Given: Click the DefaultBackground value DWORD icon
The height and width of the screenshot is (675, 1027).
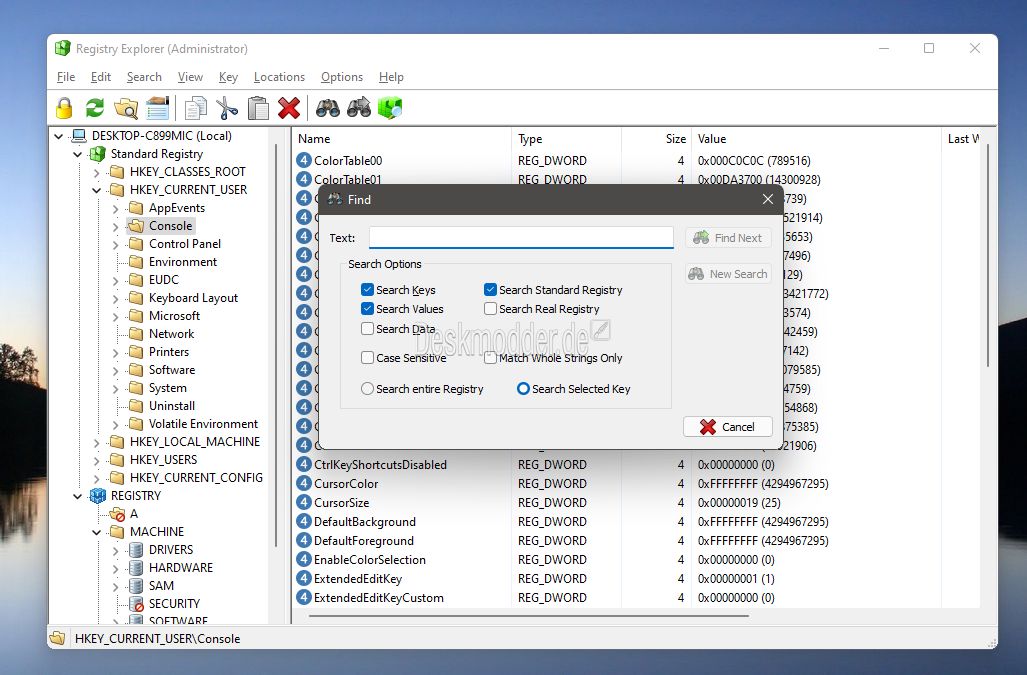Looking at the screenshot, I should (x=304, y=521).
